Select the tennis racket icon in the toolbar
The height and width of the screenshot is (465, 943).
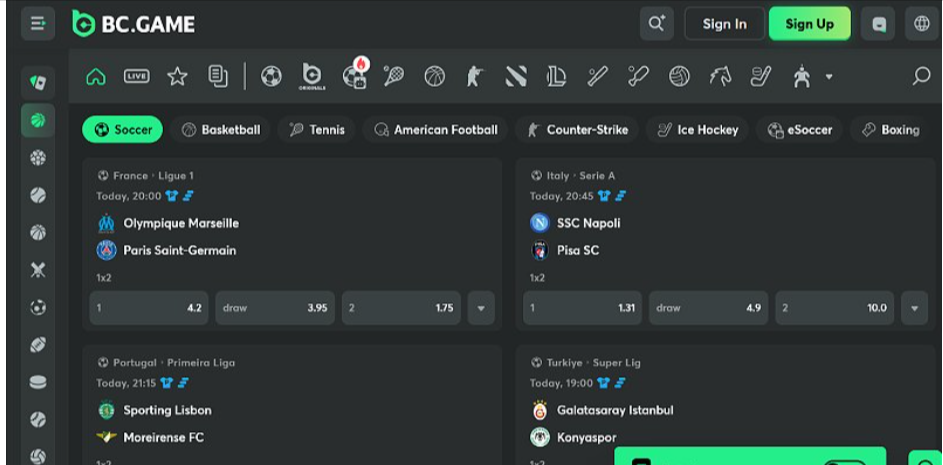(394, 77)
